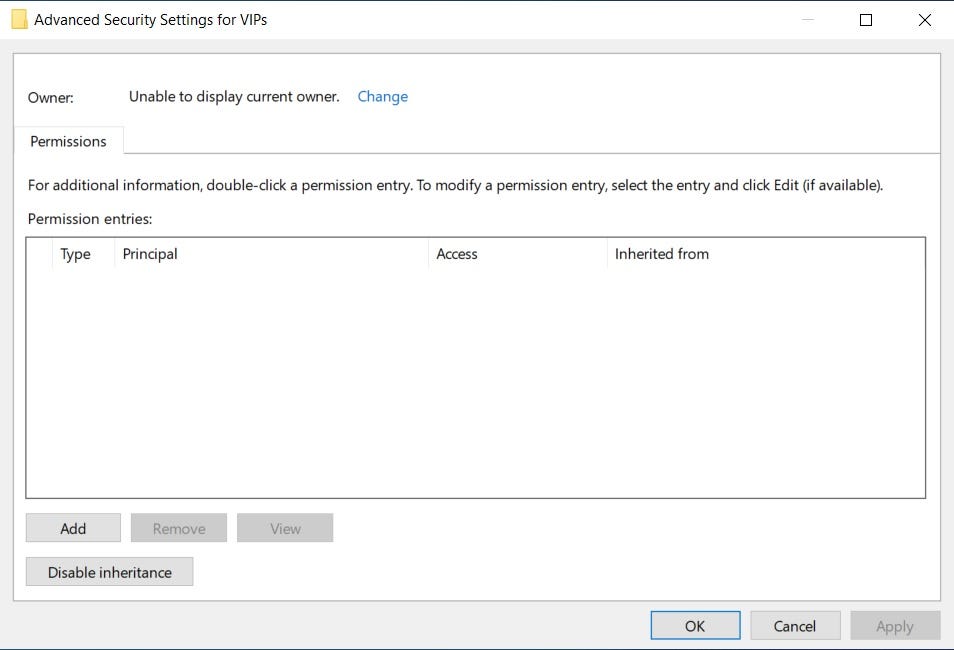
Task: Click the greyed-out Apply button
Action: point(895,626)
